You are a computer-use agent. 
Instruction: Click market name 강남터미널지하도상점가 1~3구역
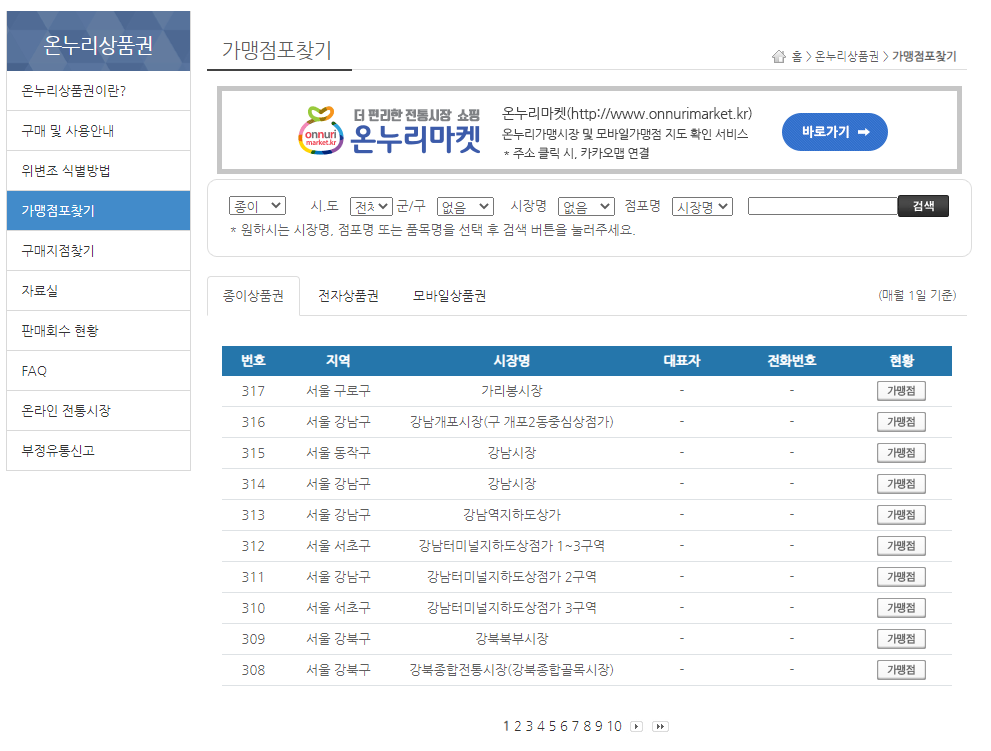coord(511,546)
